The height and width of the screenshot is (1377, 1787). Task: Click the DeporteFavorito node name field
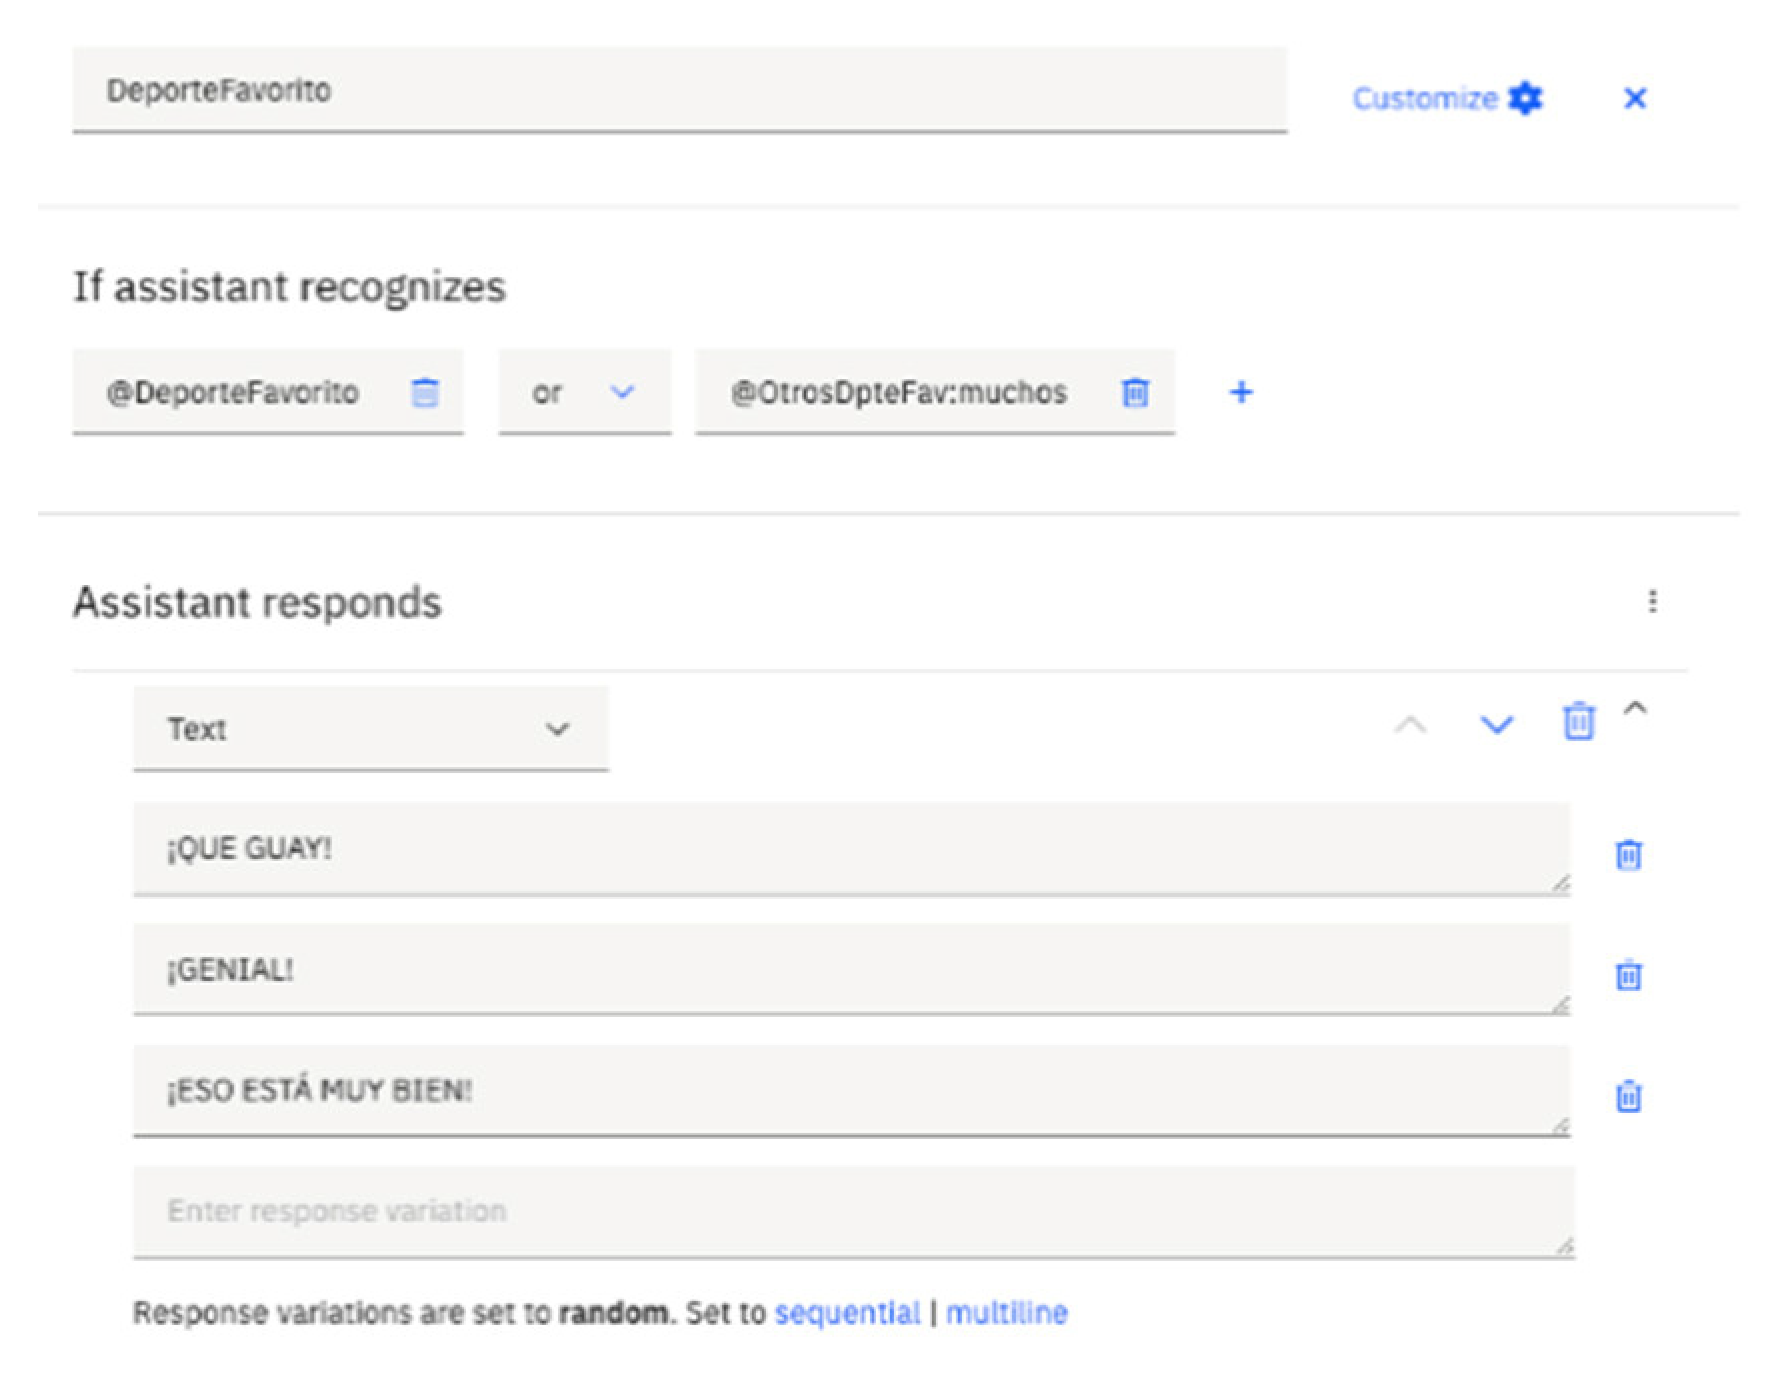pyautogui.click(x=678, y=90)
